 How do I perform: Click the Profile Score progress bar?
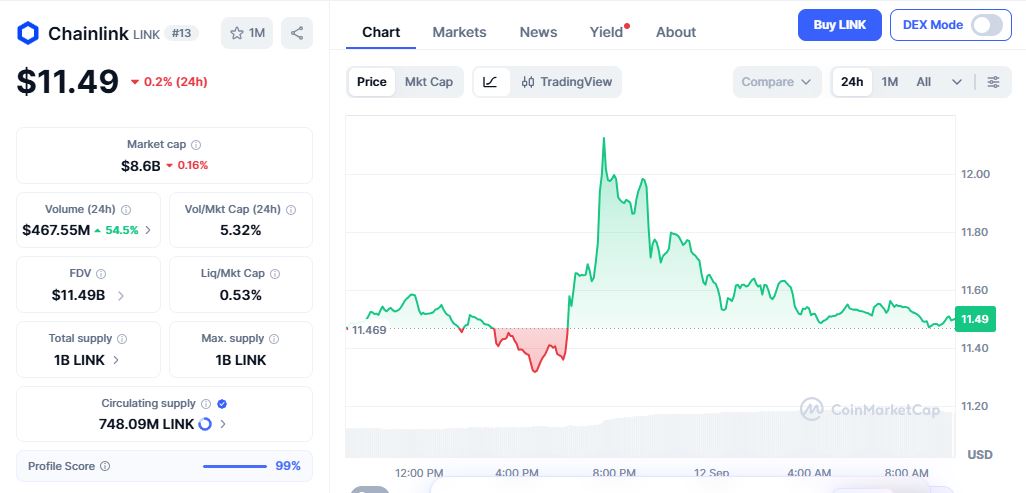point(234,466)
